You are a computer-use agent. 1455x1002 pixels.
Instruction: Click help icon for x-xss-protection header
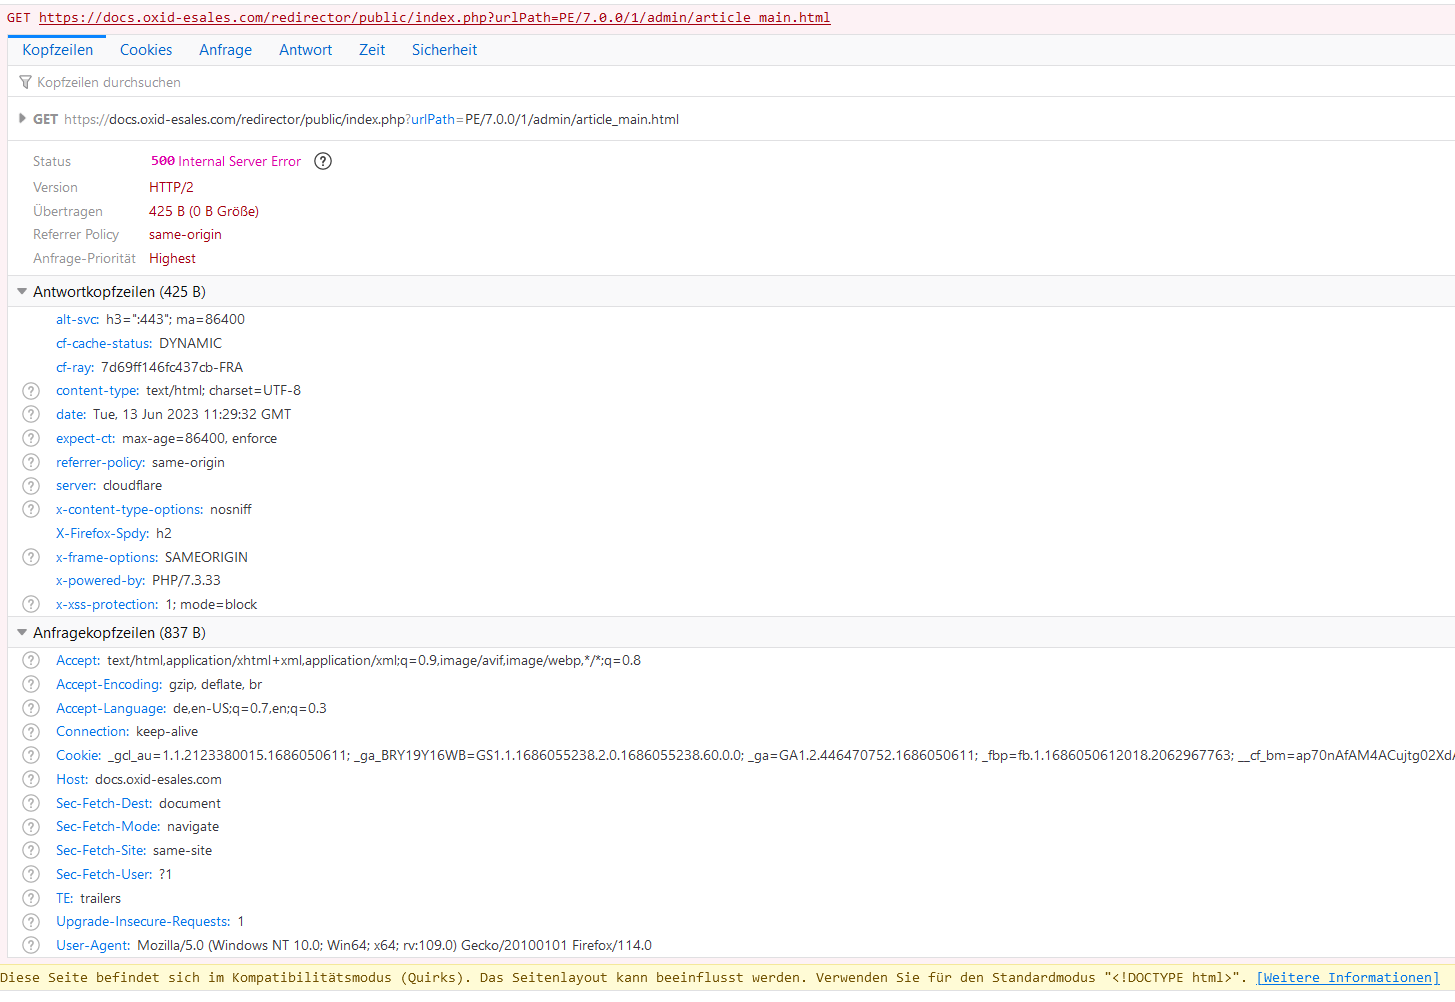[31, 604]
